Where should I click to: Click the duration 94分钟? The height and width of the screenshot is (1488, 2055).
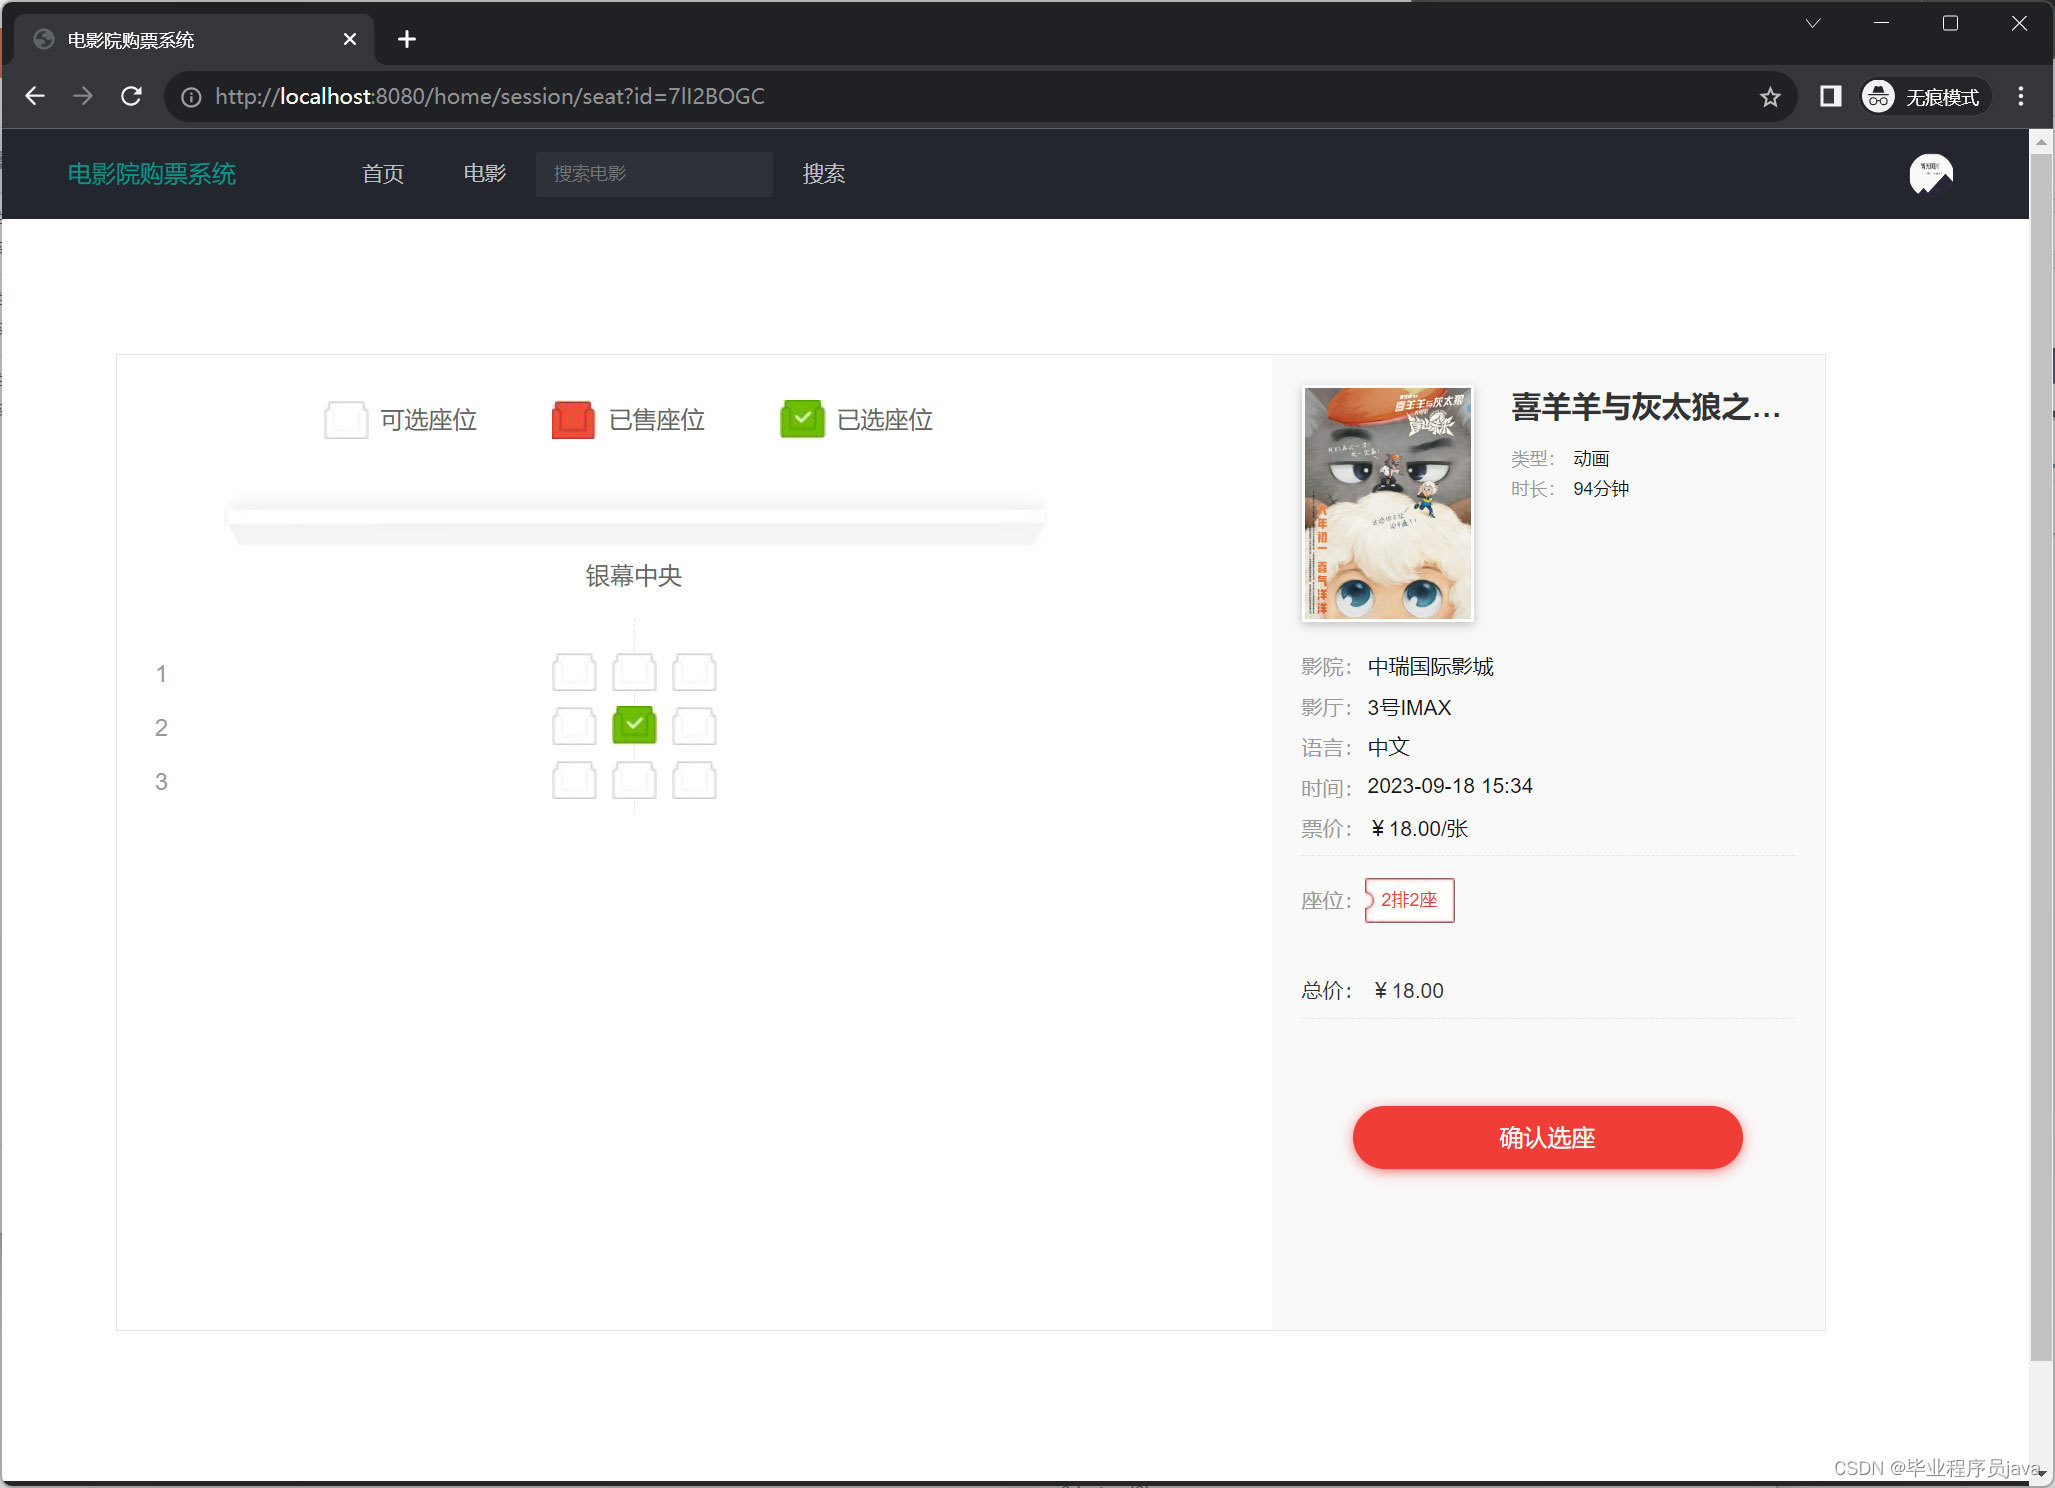(1601, 489)
